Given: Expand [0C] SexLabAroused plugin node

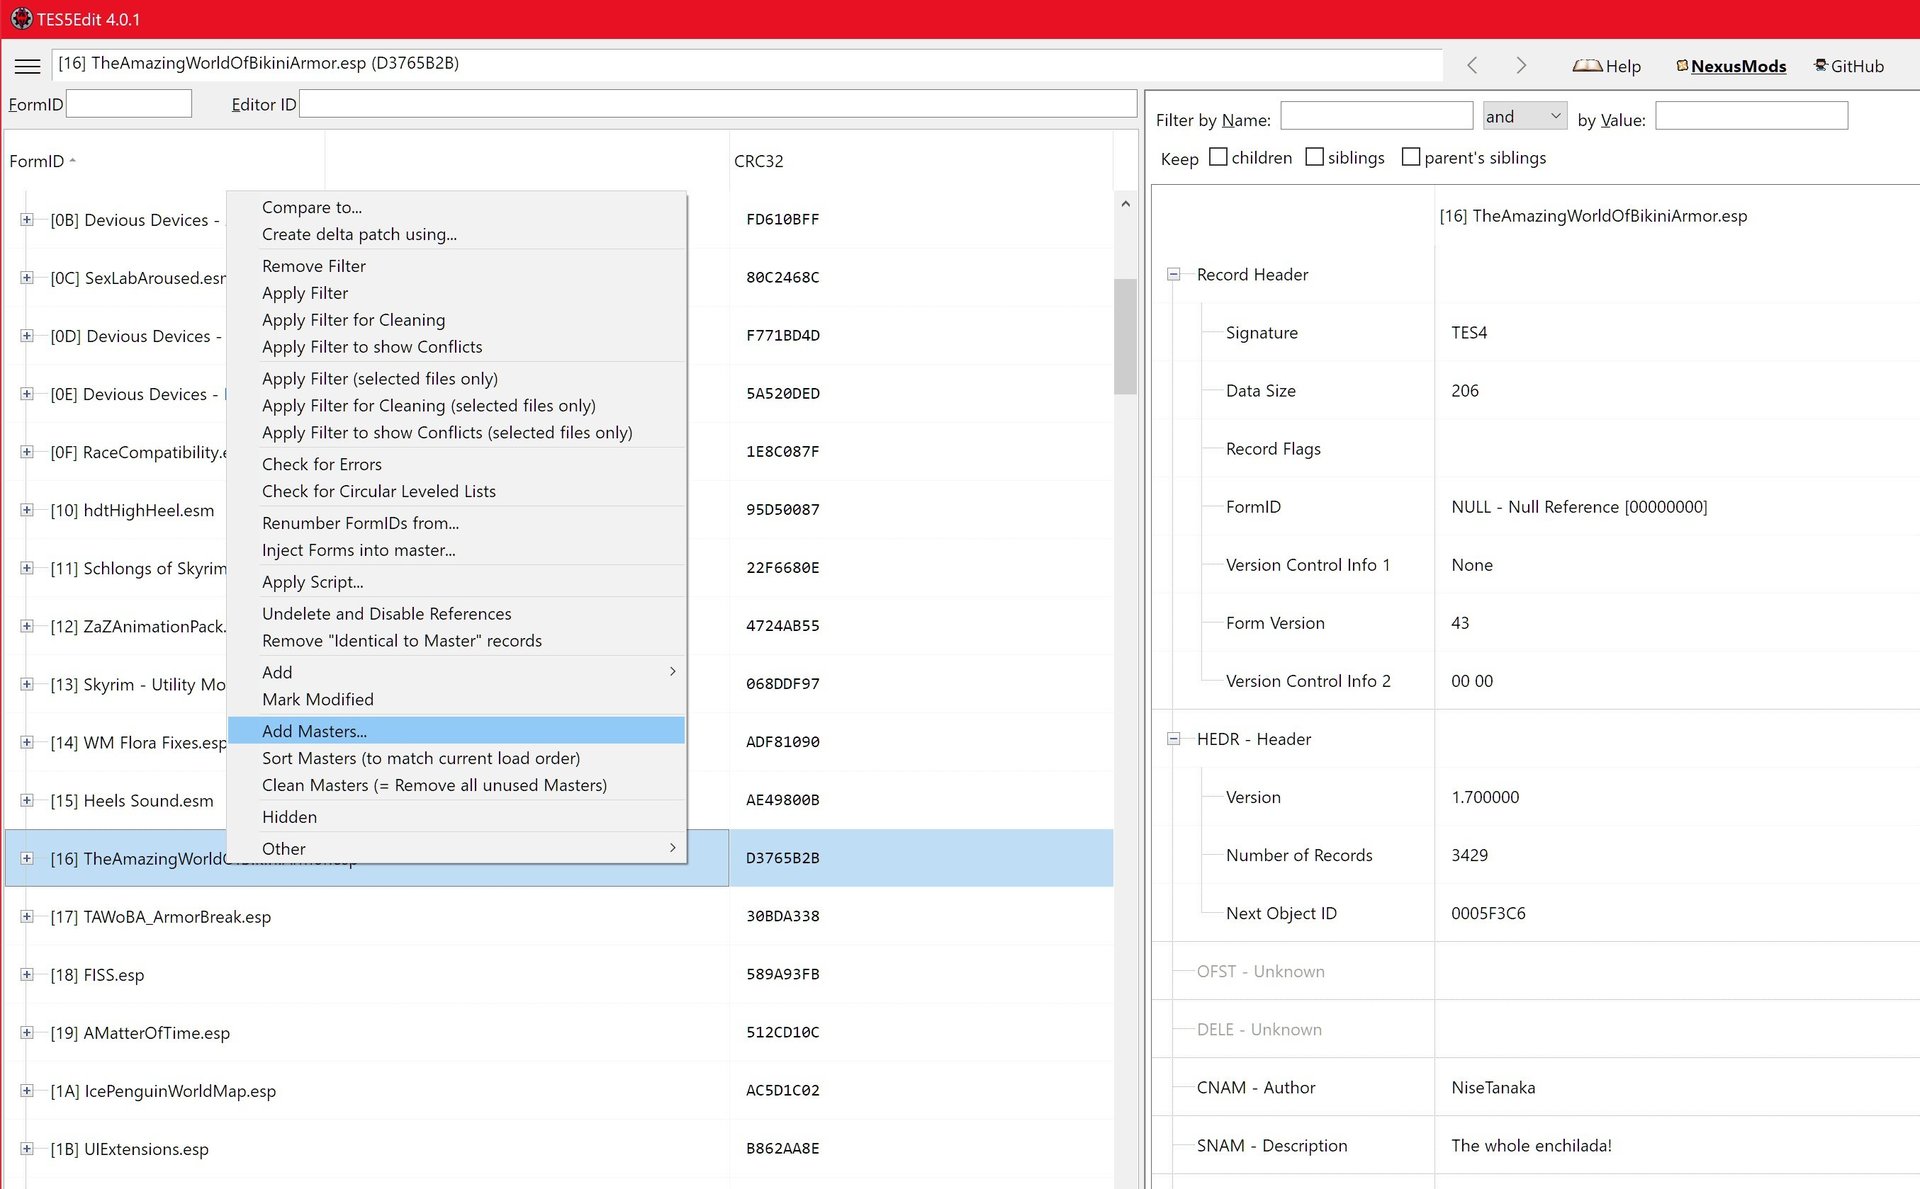Looking at the screenshot, I should click(x=27, y=278).
